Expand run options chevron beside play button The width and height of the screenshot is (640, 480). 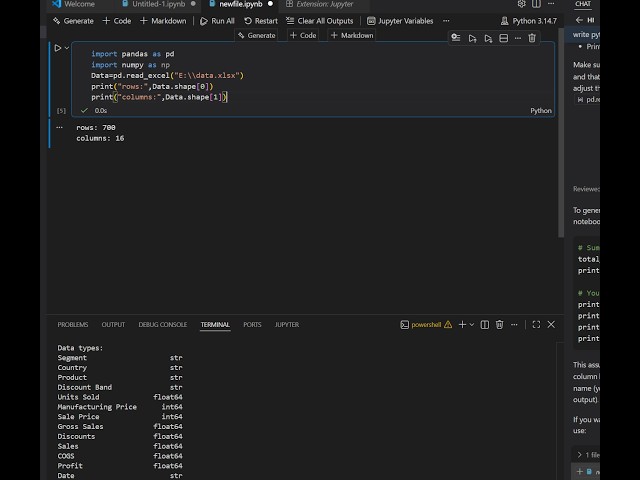67,48
